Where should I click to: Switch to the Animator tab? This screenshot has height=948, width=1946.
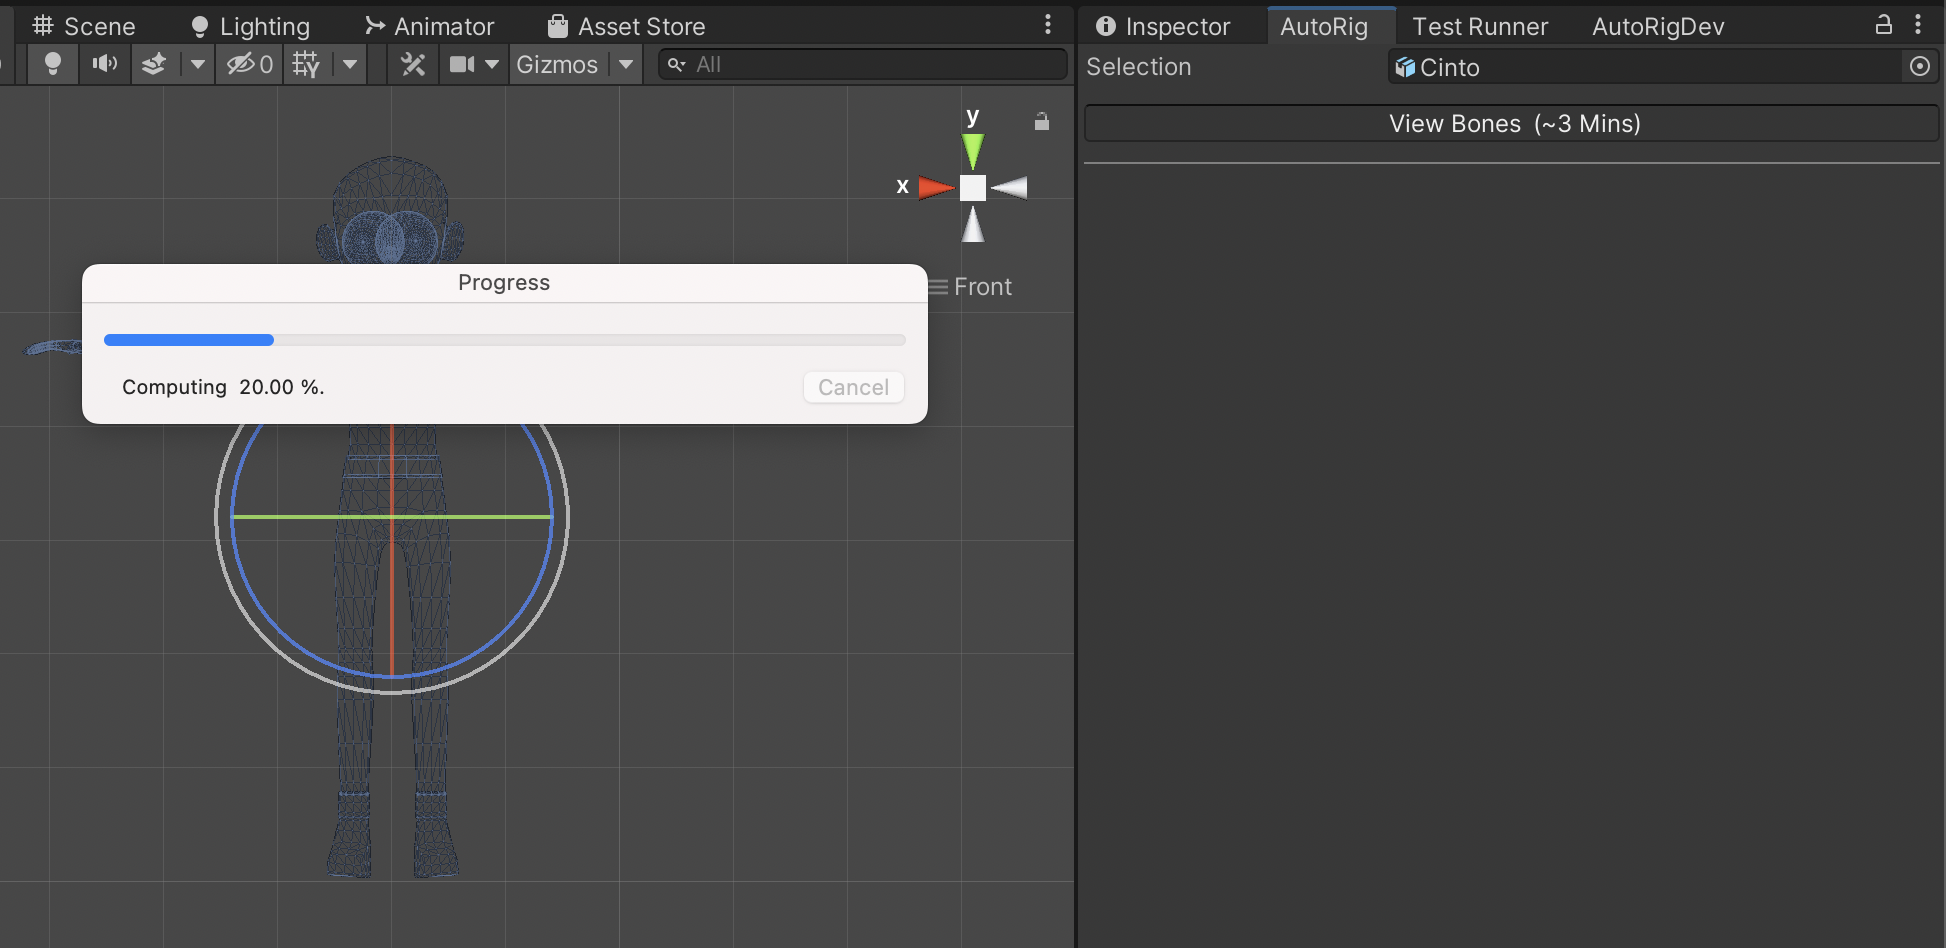(430, 26)
